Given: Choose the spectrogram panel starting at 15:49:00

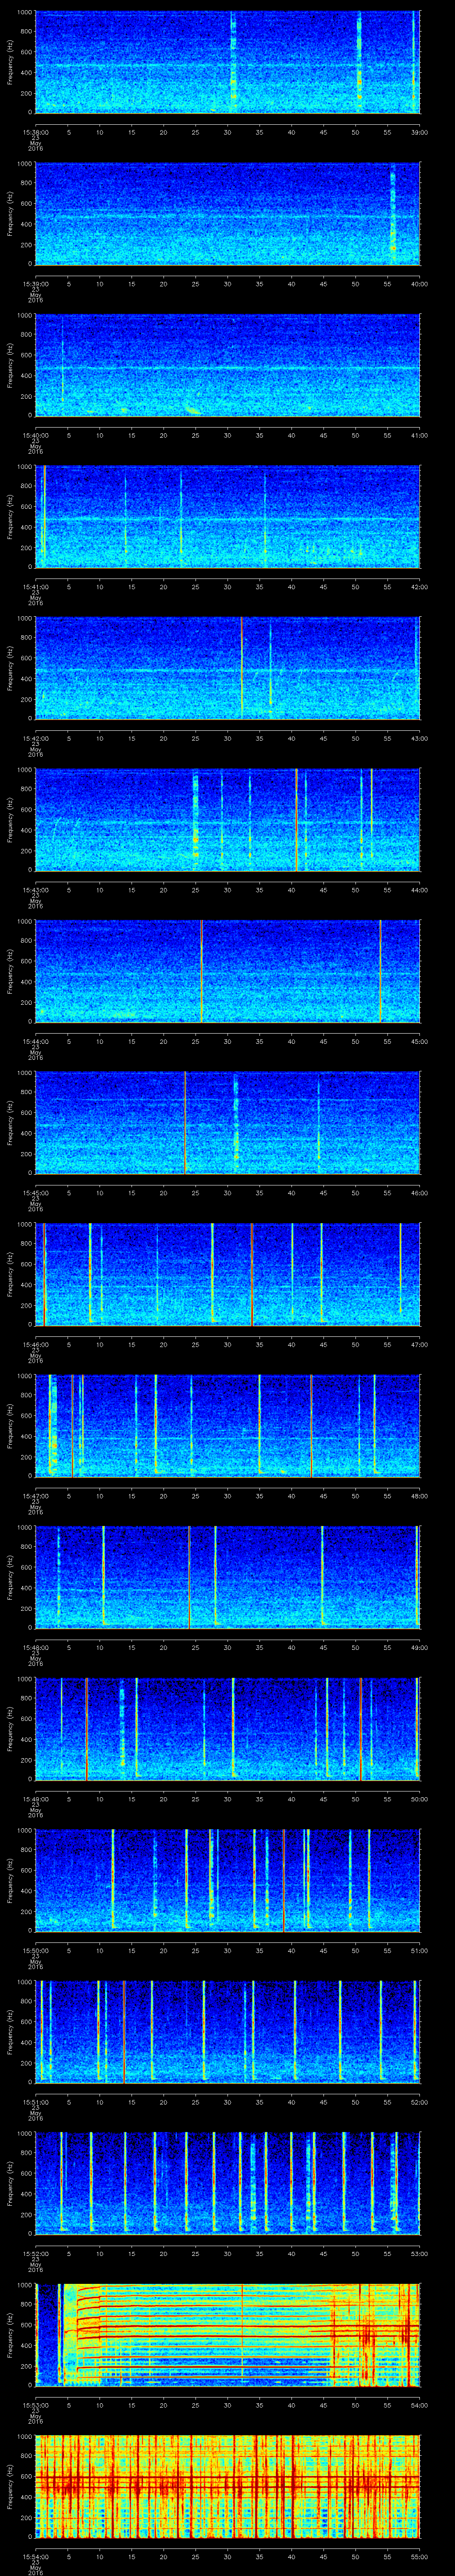Looking at the screenshot, I should tap(227, 1728).
